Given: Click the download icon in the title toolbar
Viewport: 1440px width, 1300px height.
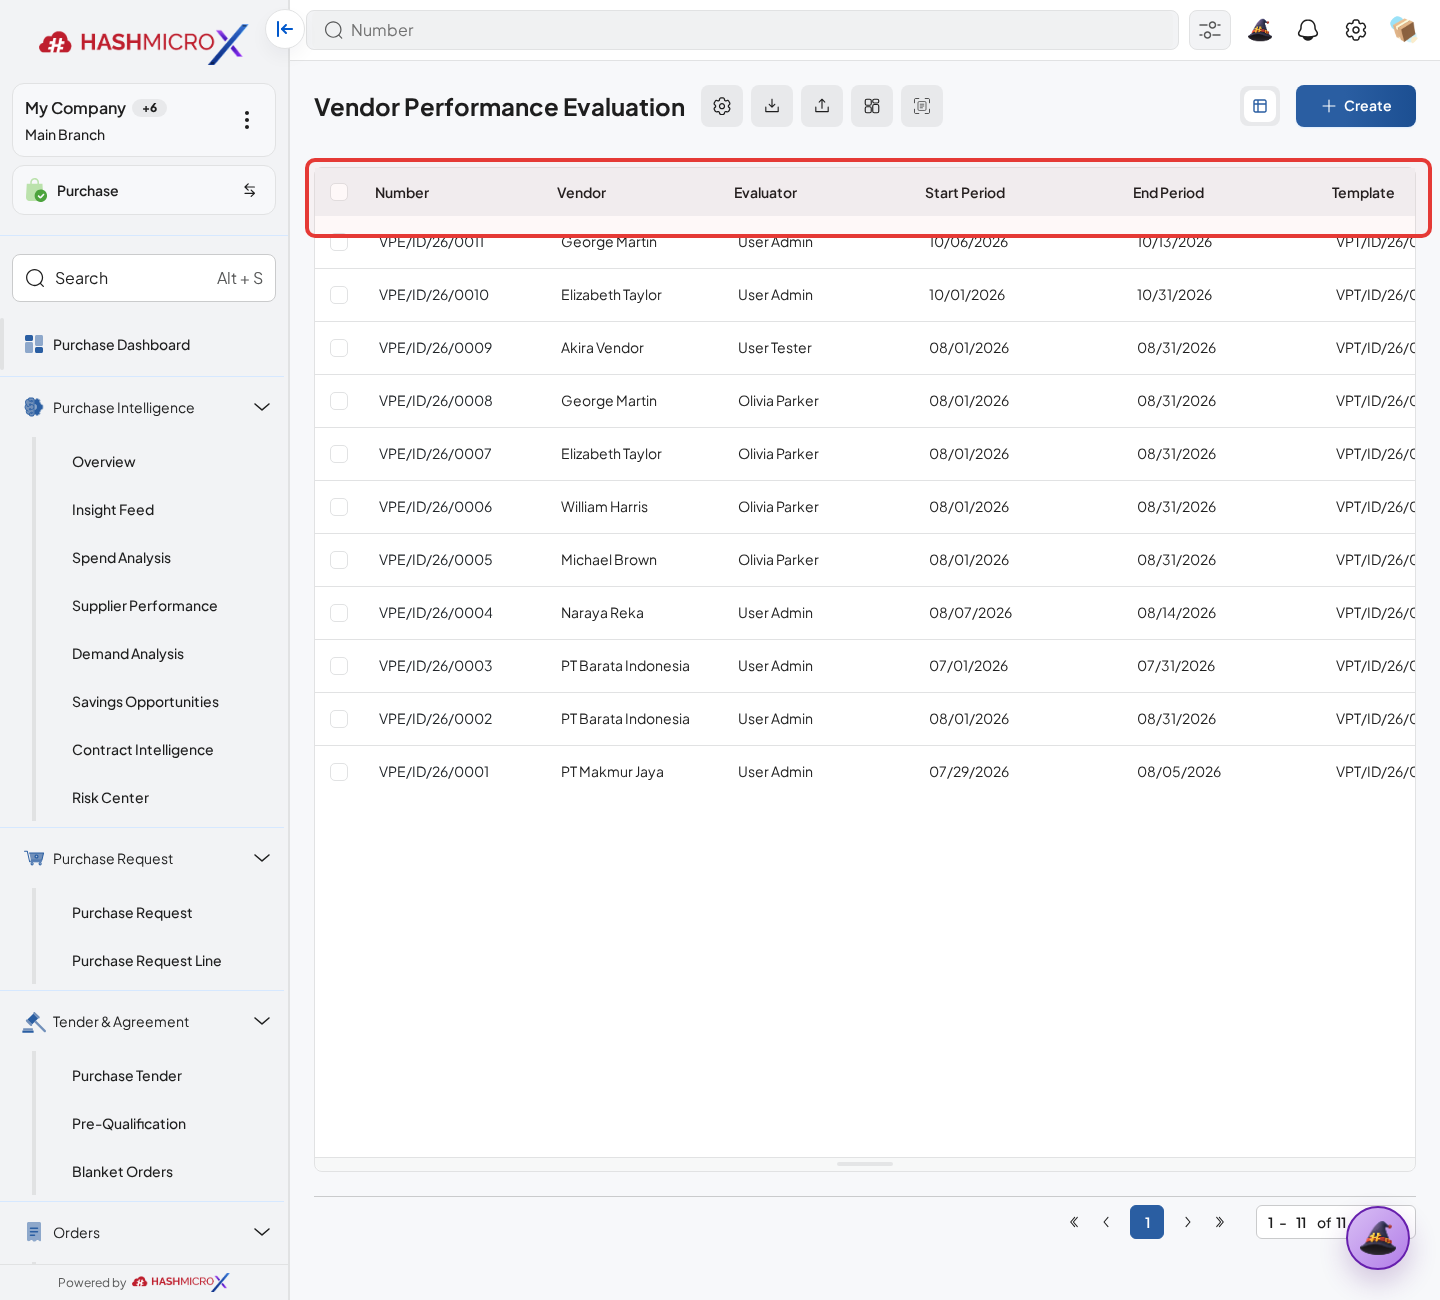Looking at the screenshot, I should pos(772,106).
